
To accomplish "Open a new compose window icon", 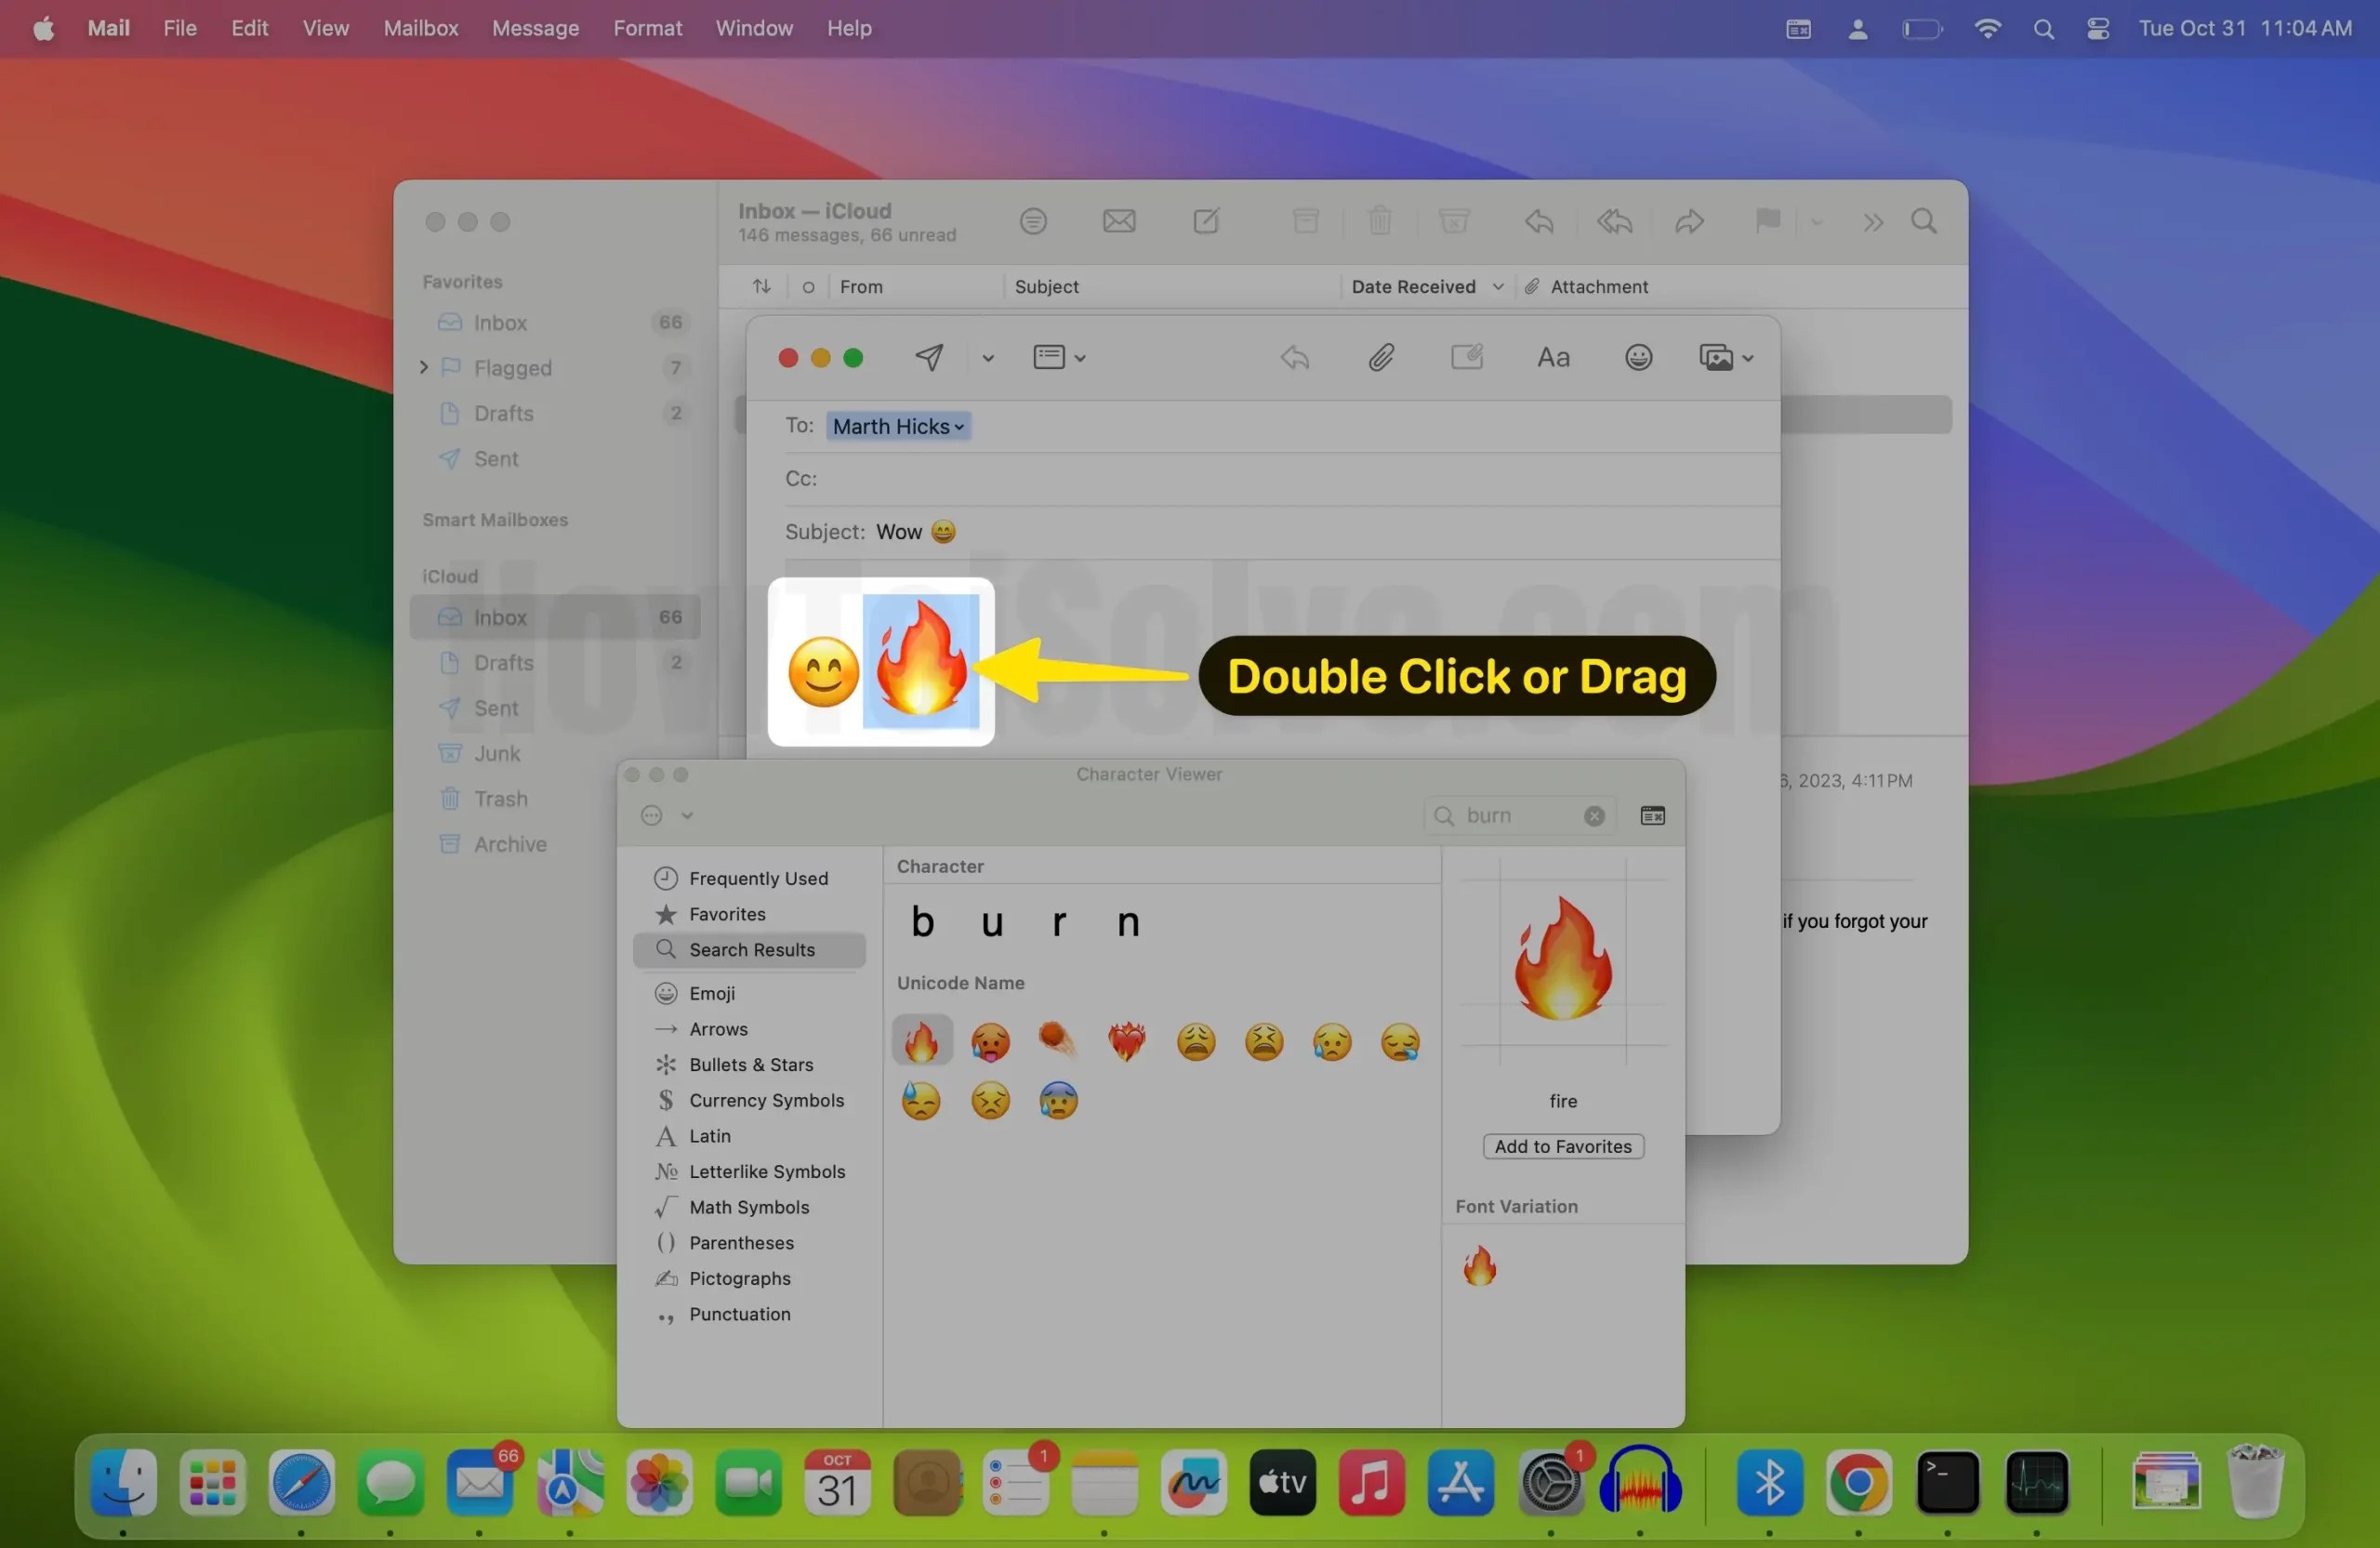I will click(x=1206, y=221).
